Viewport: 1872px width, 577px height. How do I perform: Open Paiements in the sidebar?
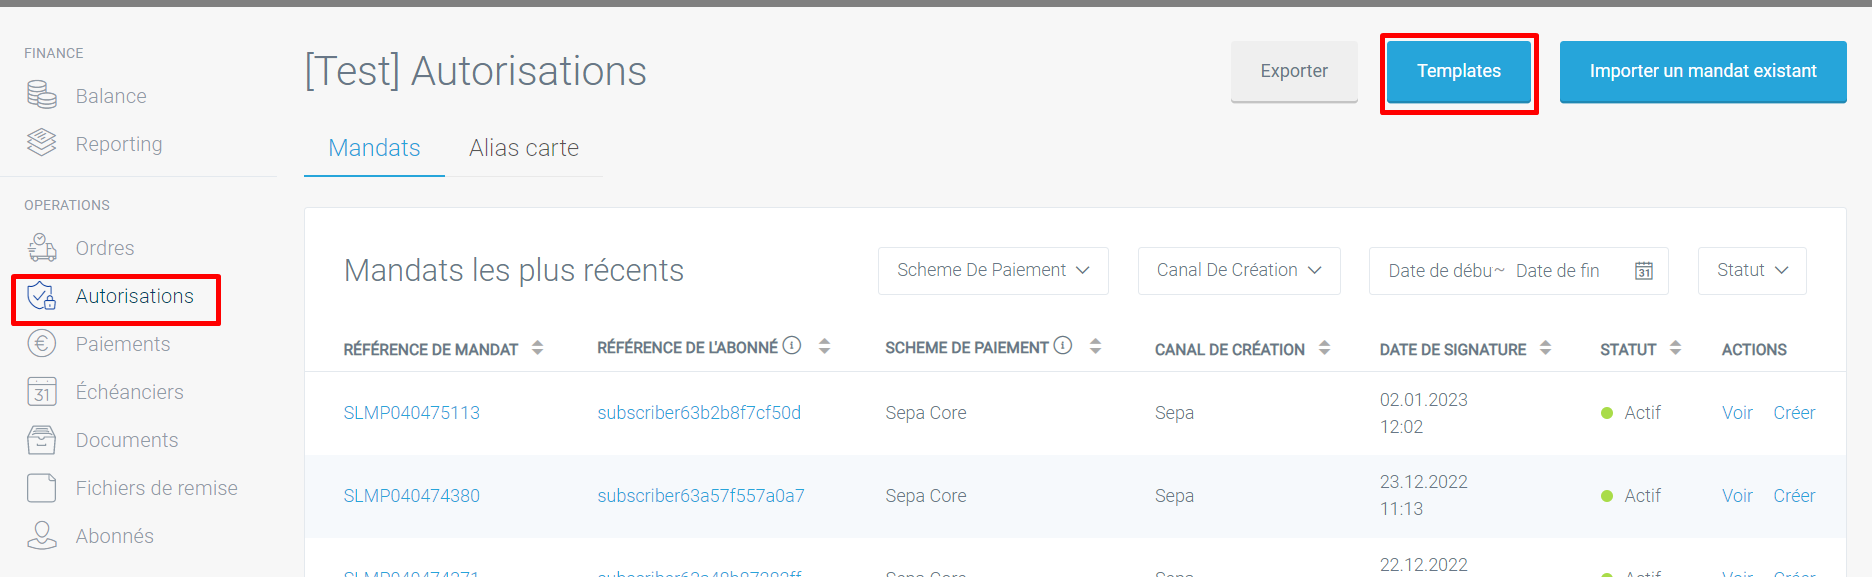123,344
